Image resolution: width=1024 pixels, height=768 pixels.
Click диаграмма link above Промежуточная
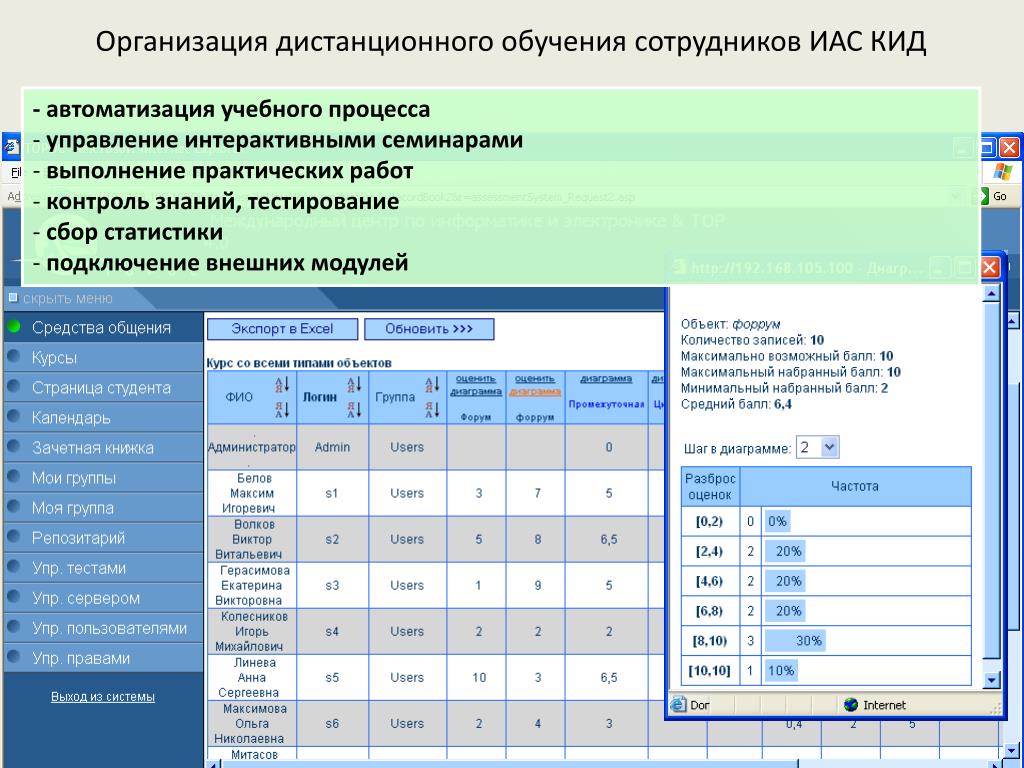pyautogui.click(x=606, y=379)
